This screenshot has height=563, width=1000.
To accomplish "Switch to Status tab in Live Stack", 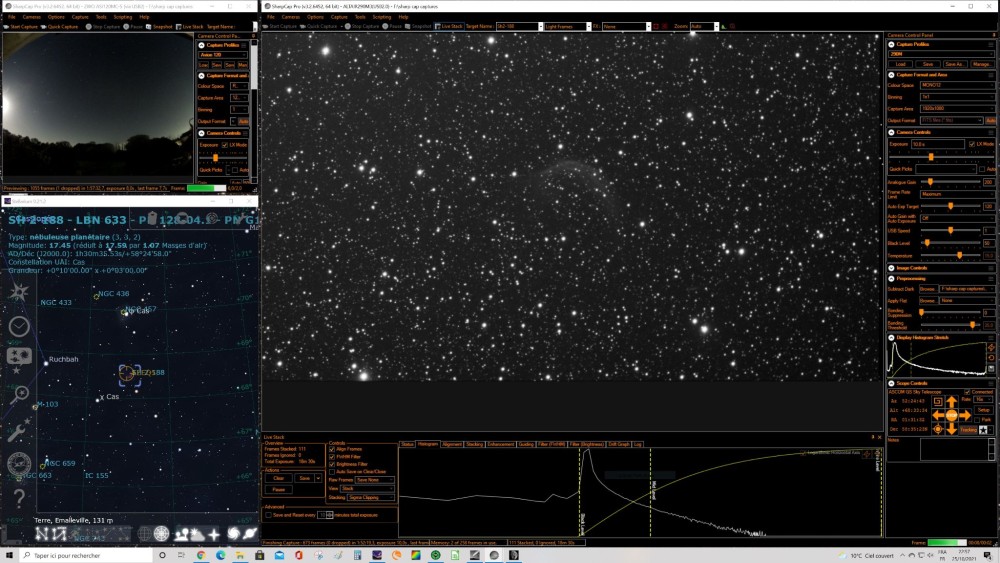I will [x=408, y=444].
